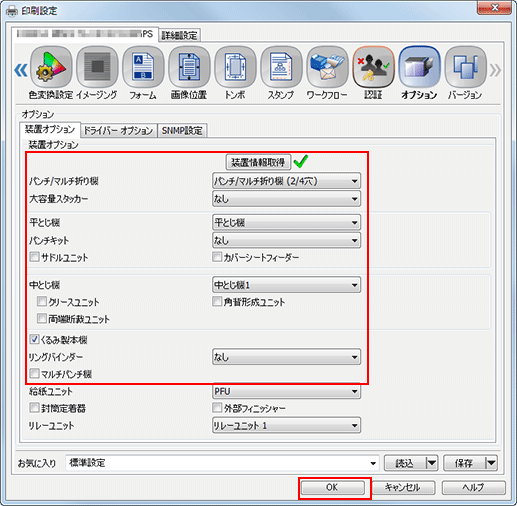Enable the マルチパンチ機 checkbox
The height and width of the screenshot is (506, 517).
[x=34, y=373]
